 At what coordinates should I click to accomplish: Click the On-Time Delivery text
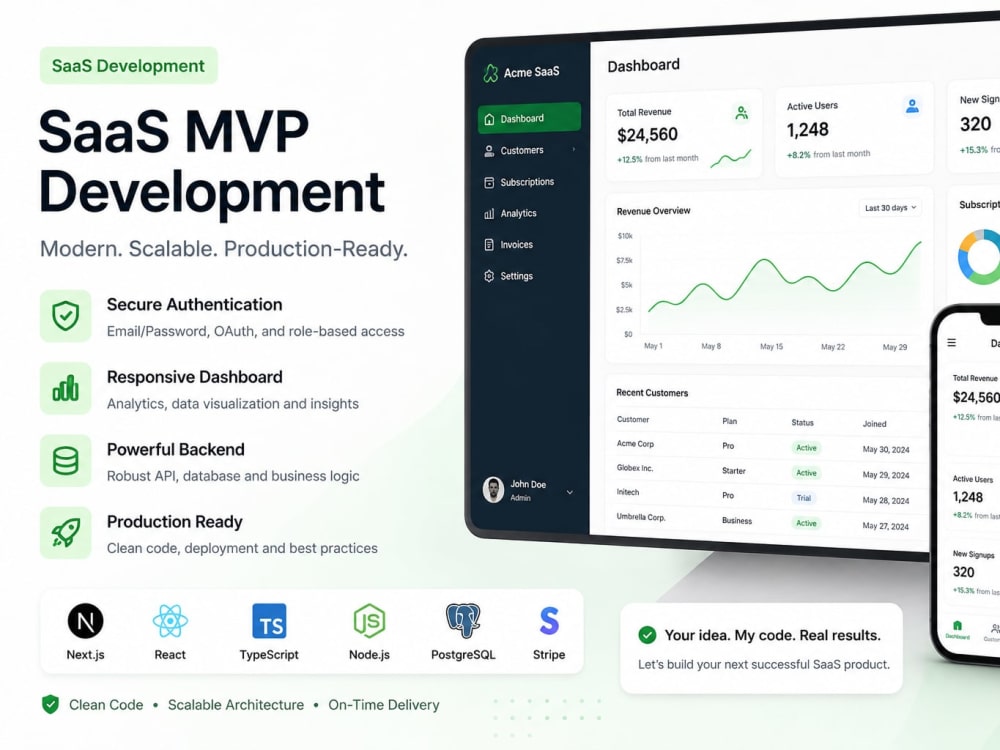coord(384,705)
